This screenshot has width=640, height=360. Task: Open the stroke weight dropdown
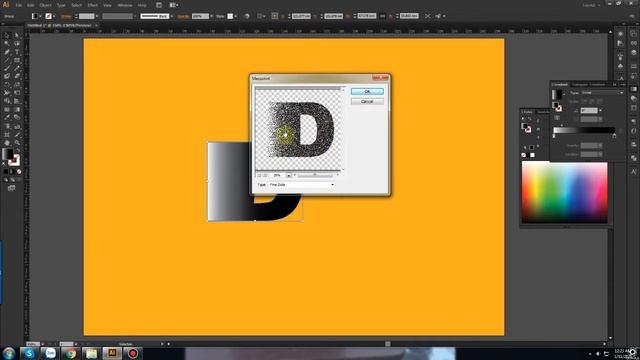(97, 16)
